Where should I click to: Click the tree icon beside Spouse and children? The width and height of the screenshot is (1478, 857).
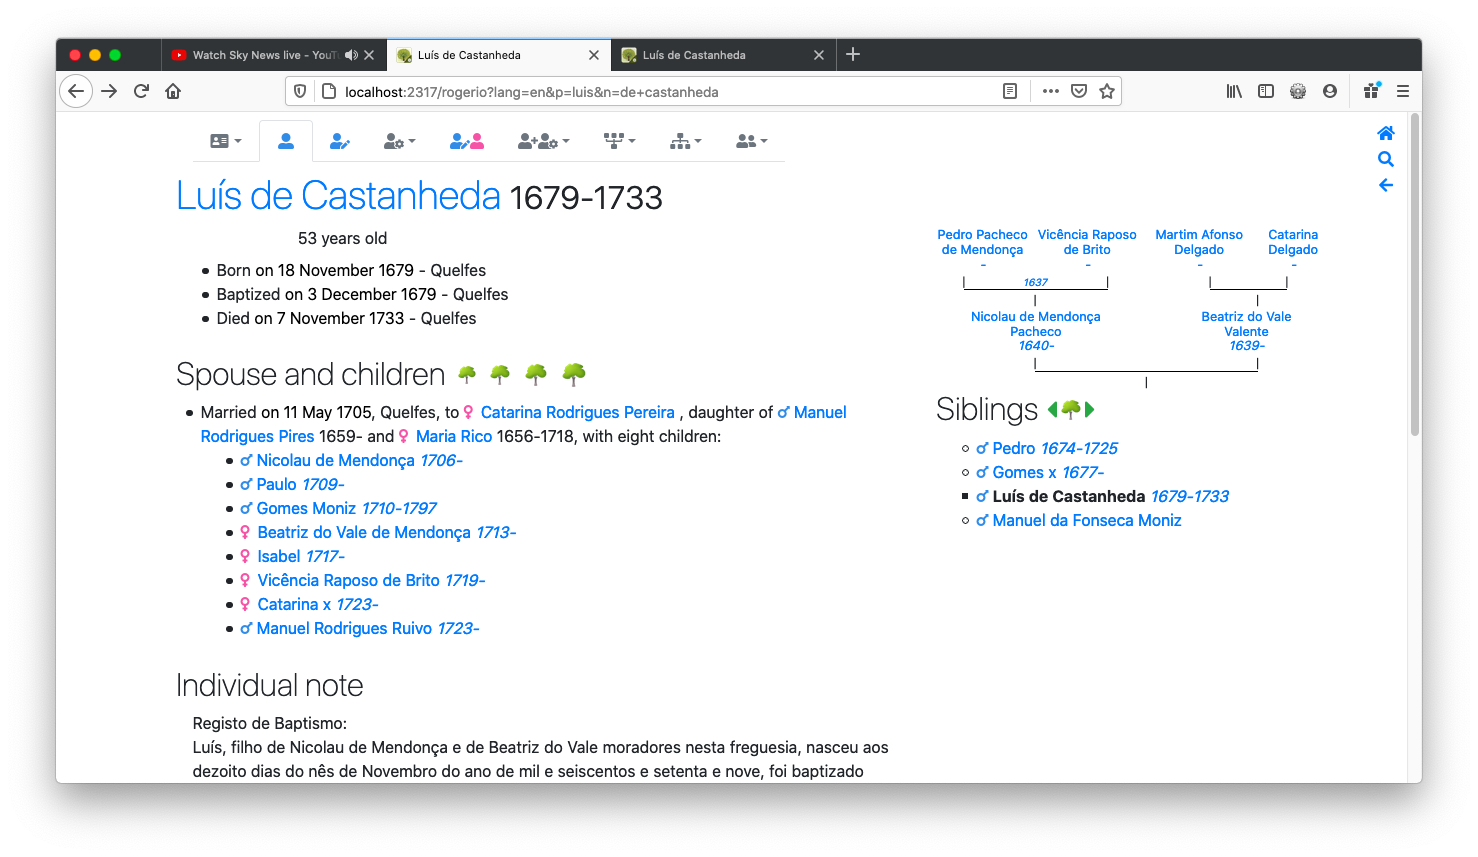(466, 373)
